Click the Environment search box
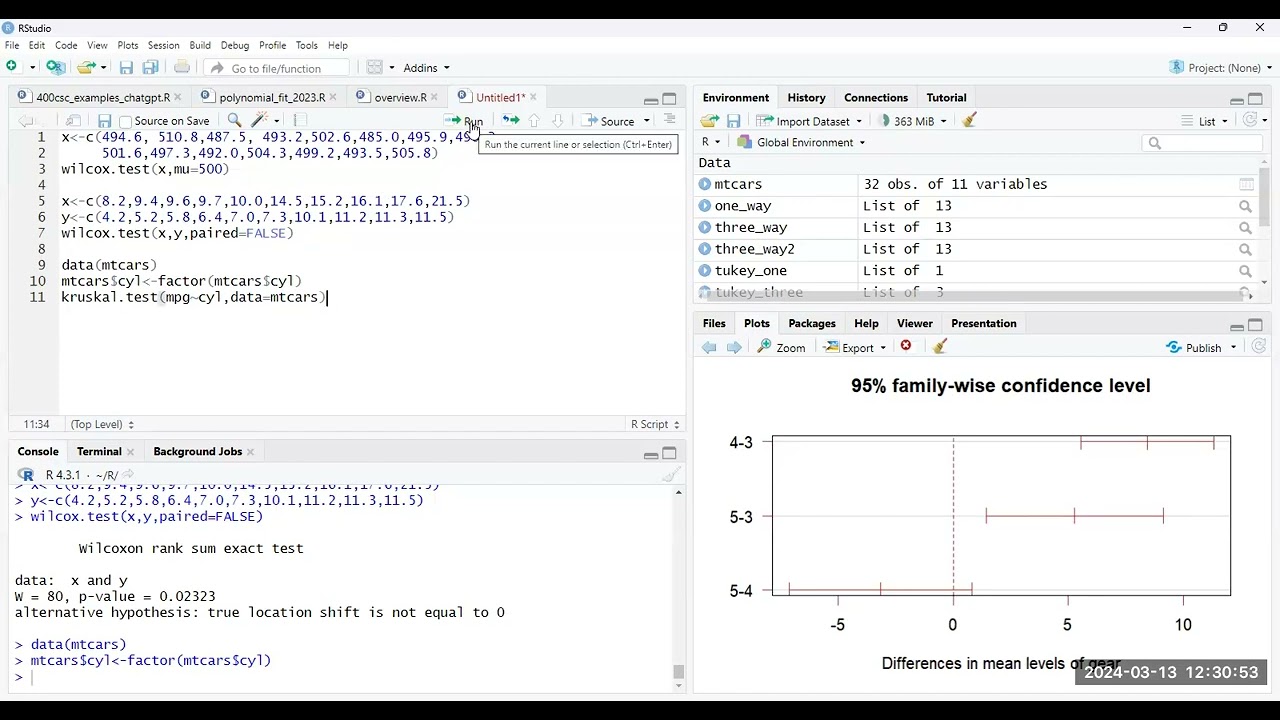1280x720 pixels. [1203, 143]
